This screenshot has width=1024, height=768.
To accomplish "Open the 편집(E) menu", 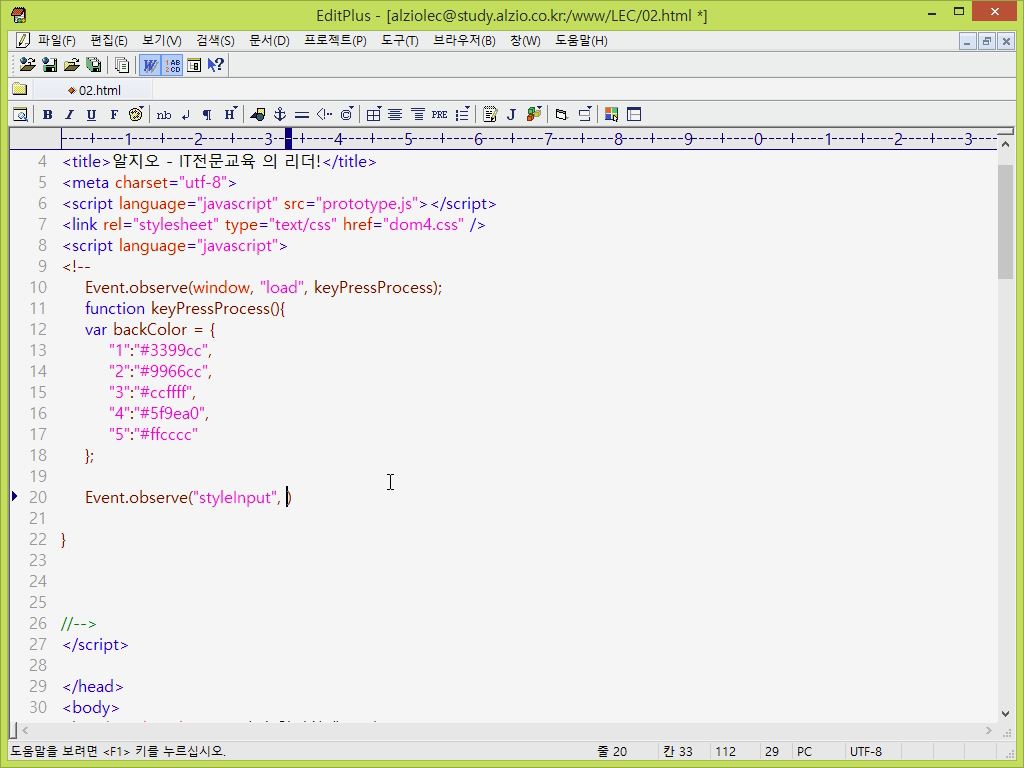I will coord(108,40).
